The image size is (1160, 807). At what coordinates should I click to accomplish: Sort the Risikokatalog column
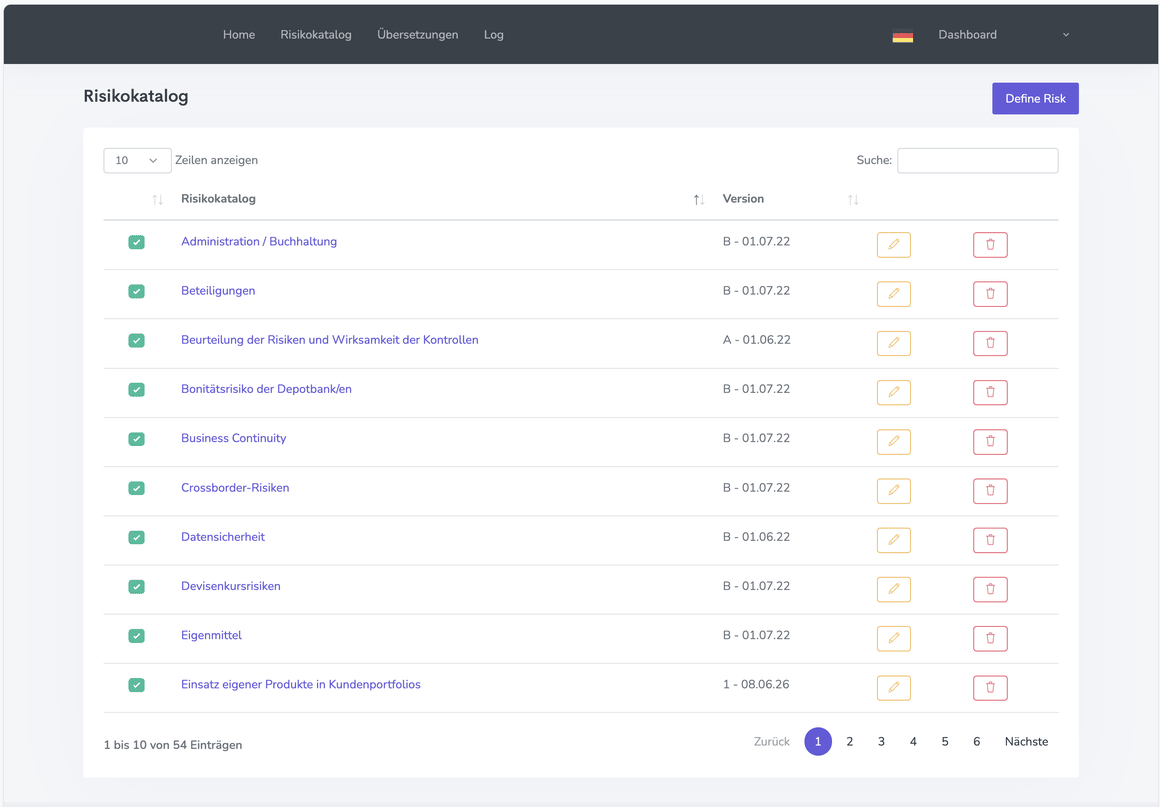[698, 200]
